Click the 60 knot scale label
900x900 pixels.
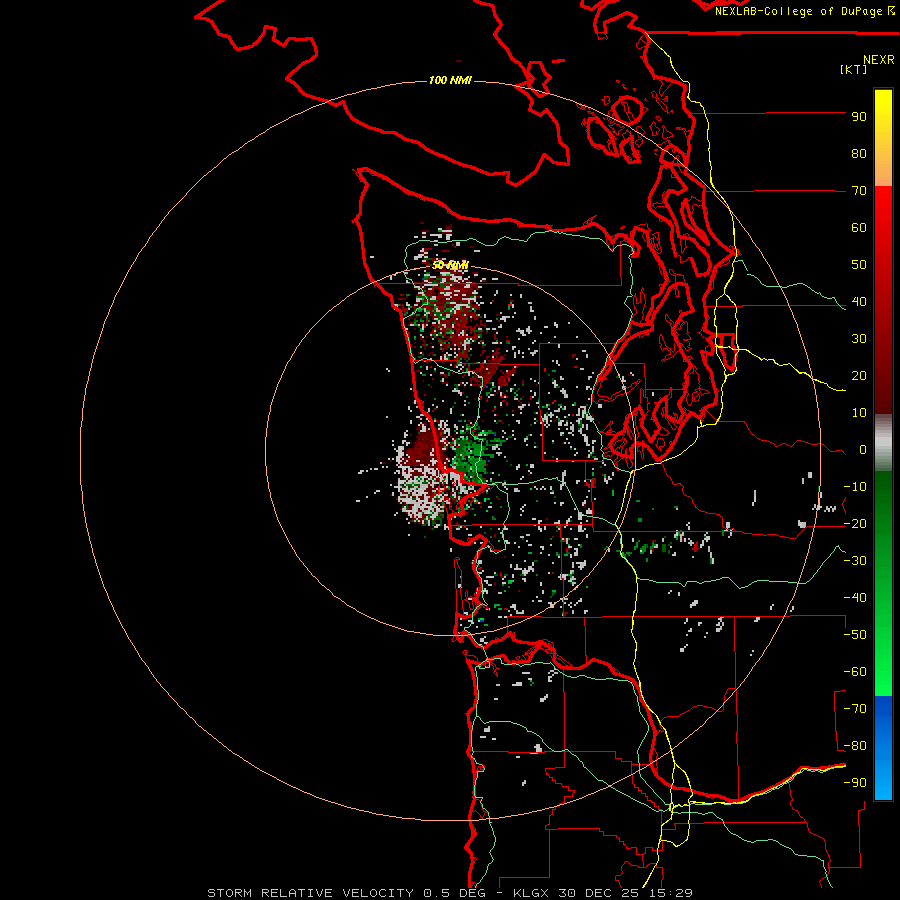click(x=859, y=228)
